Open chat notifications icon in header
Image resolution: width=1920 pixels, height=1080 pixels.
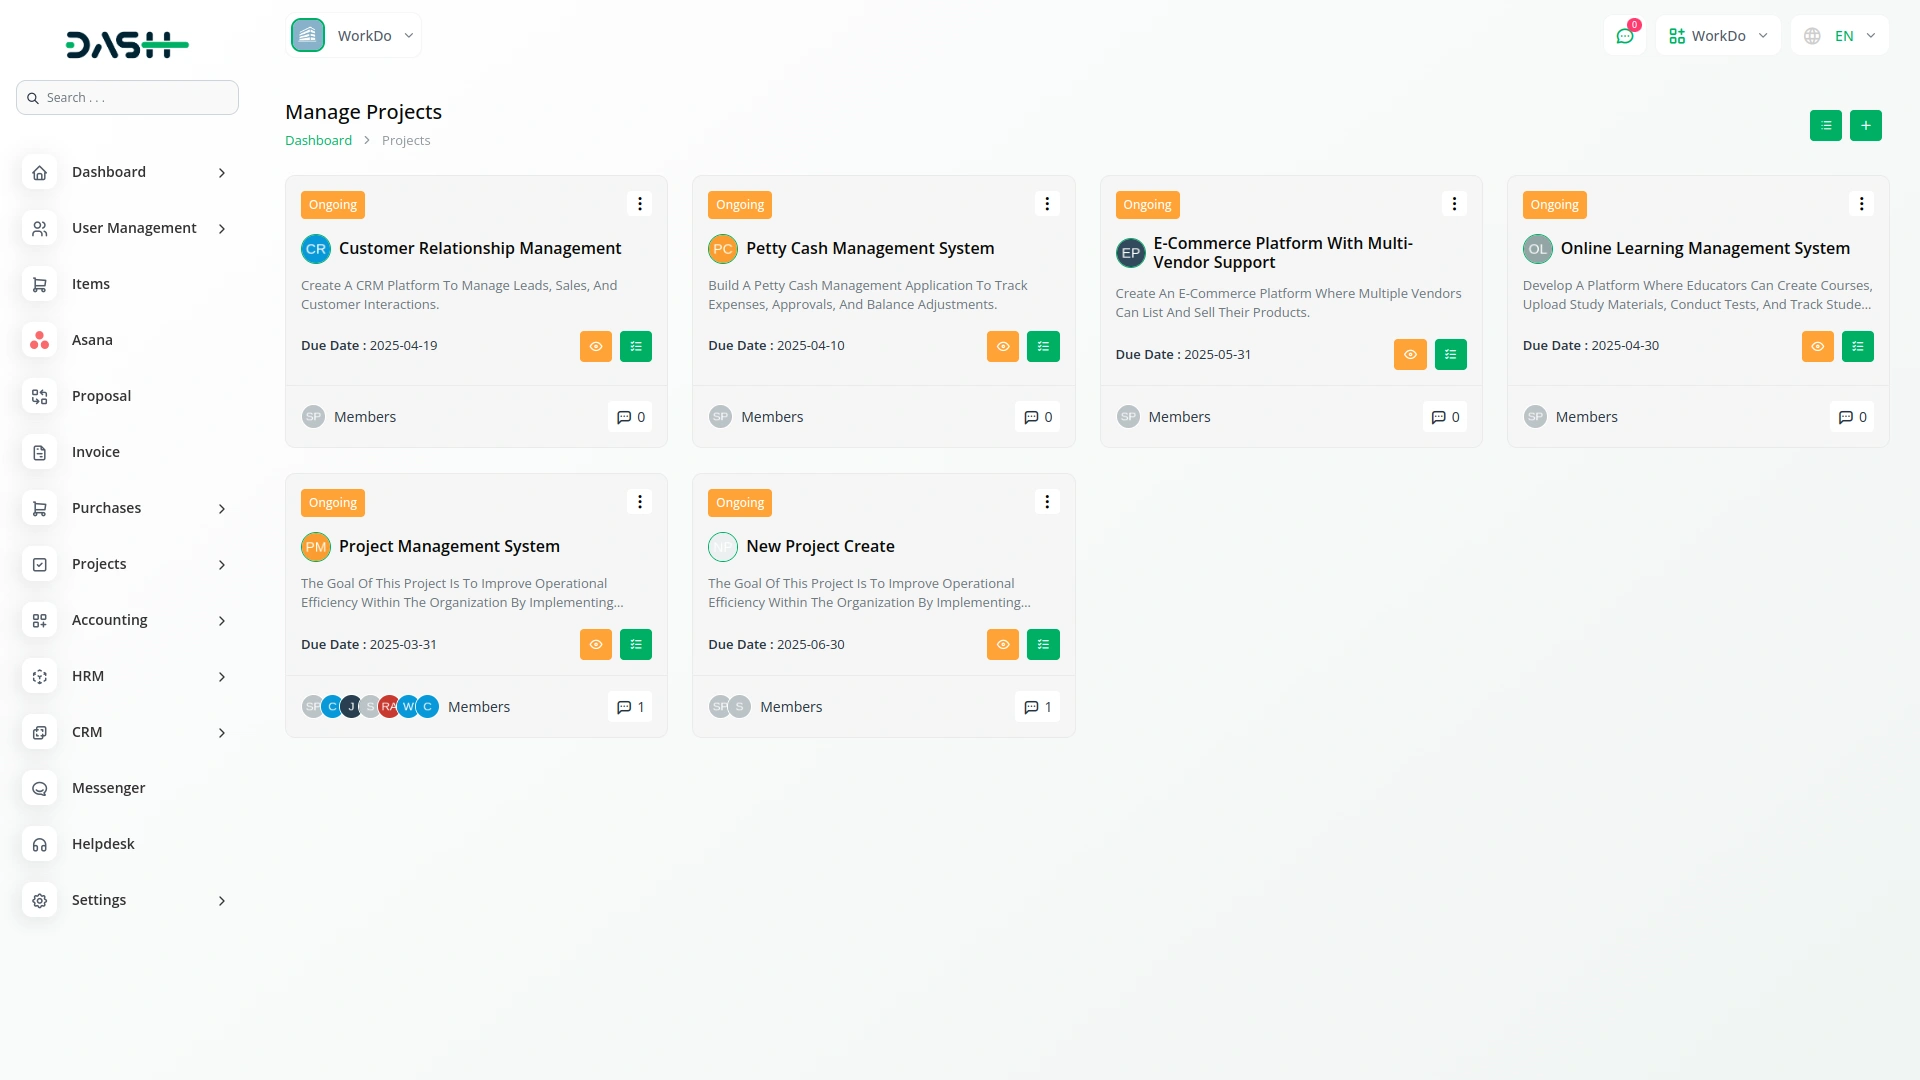1625,36
